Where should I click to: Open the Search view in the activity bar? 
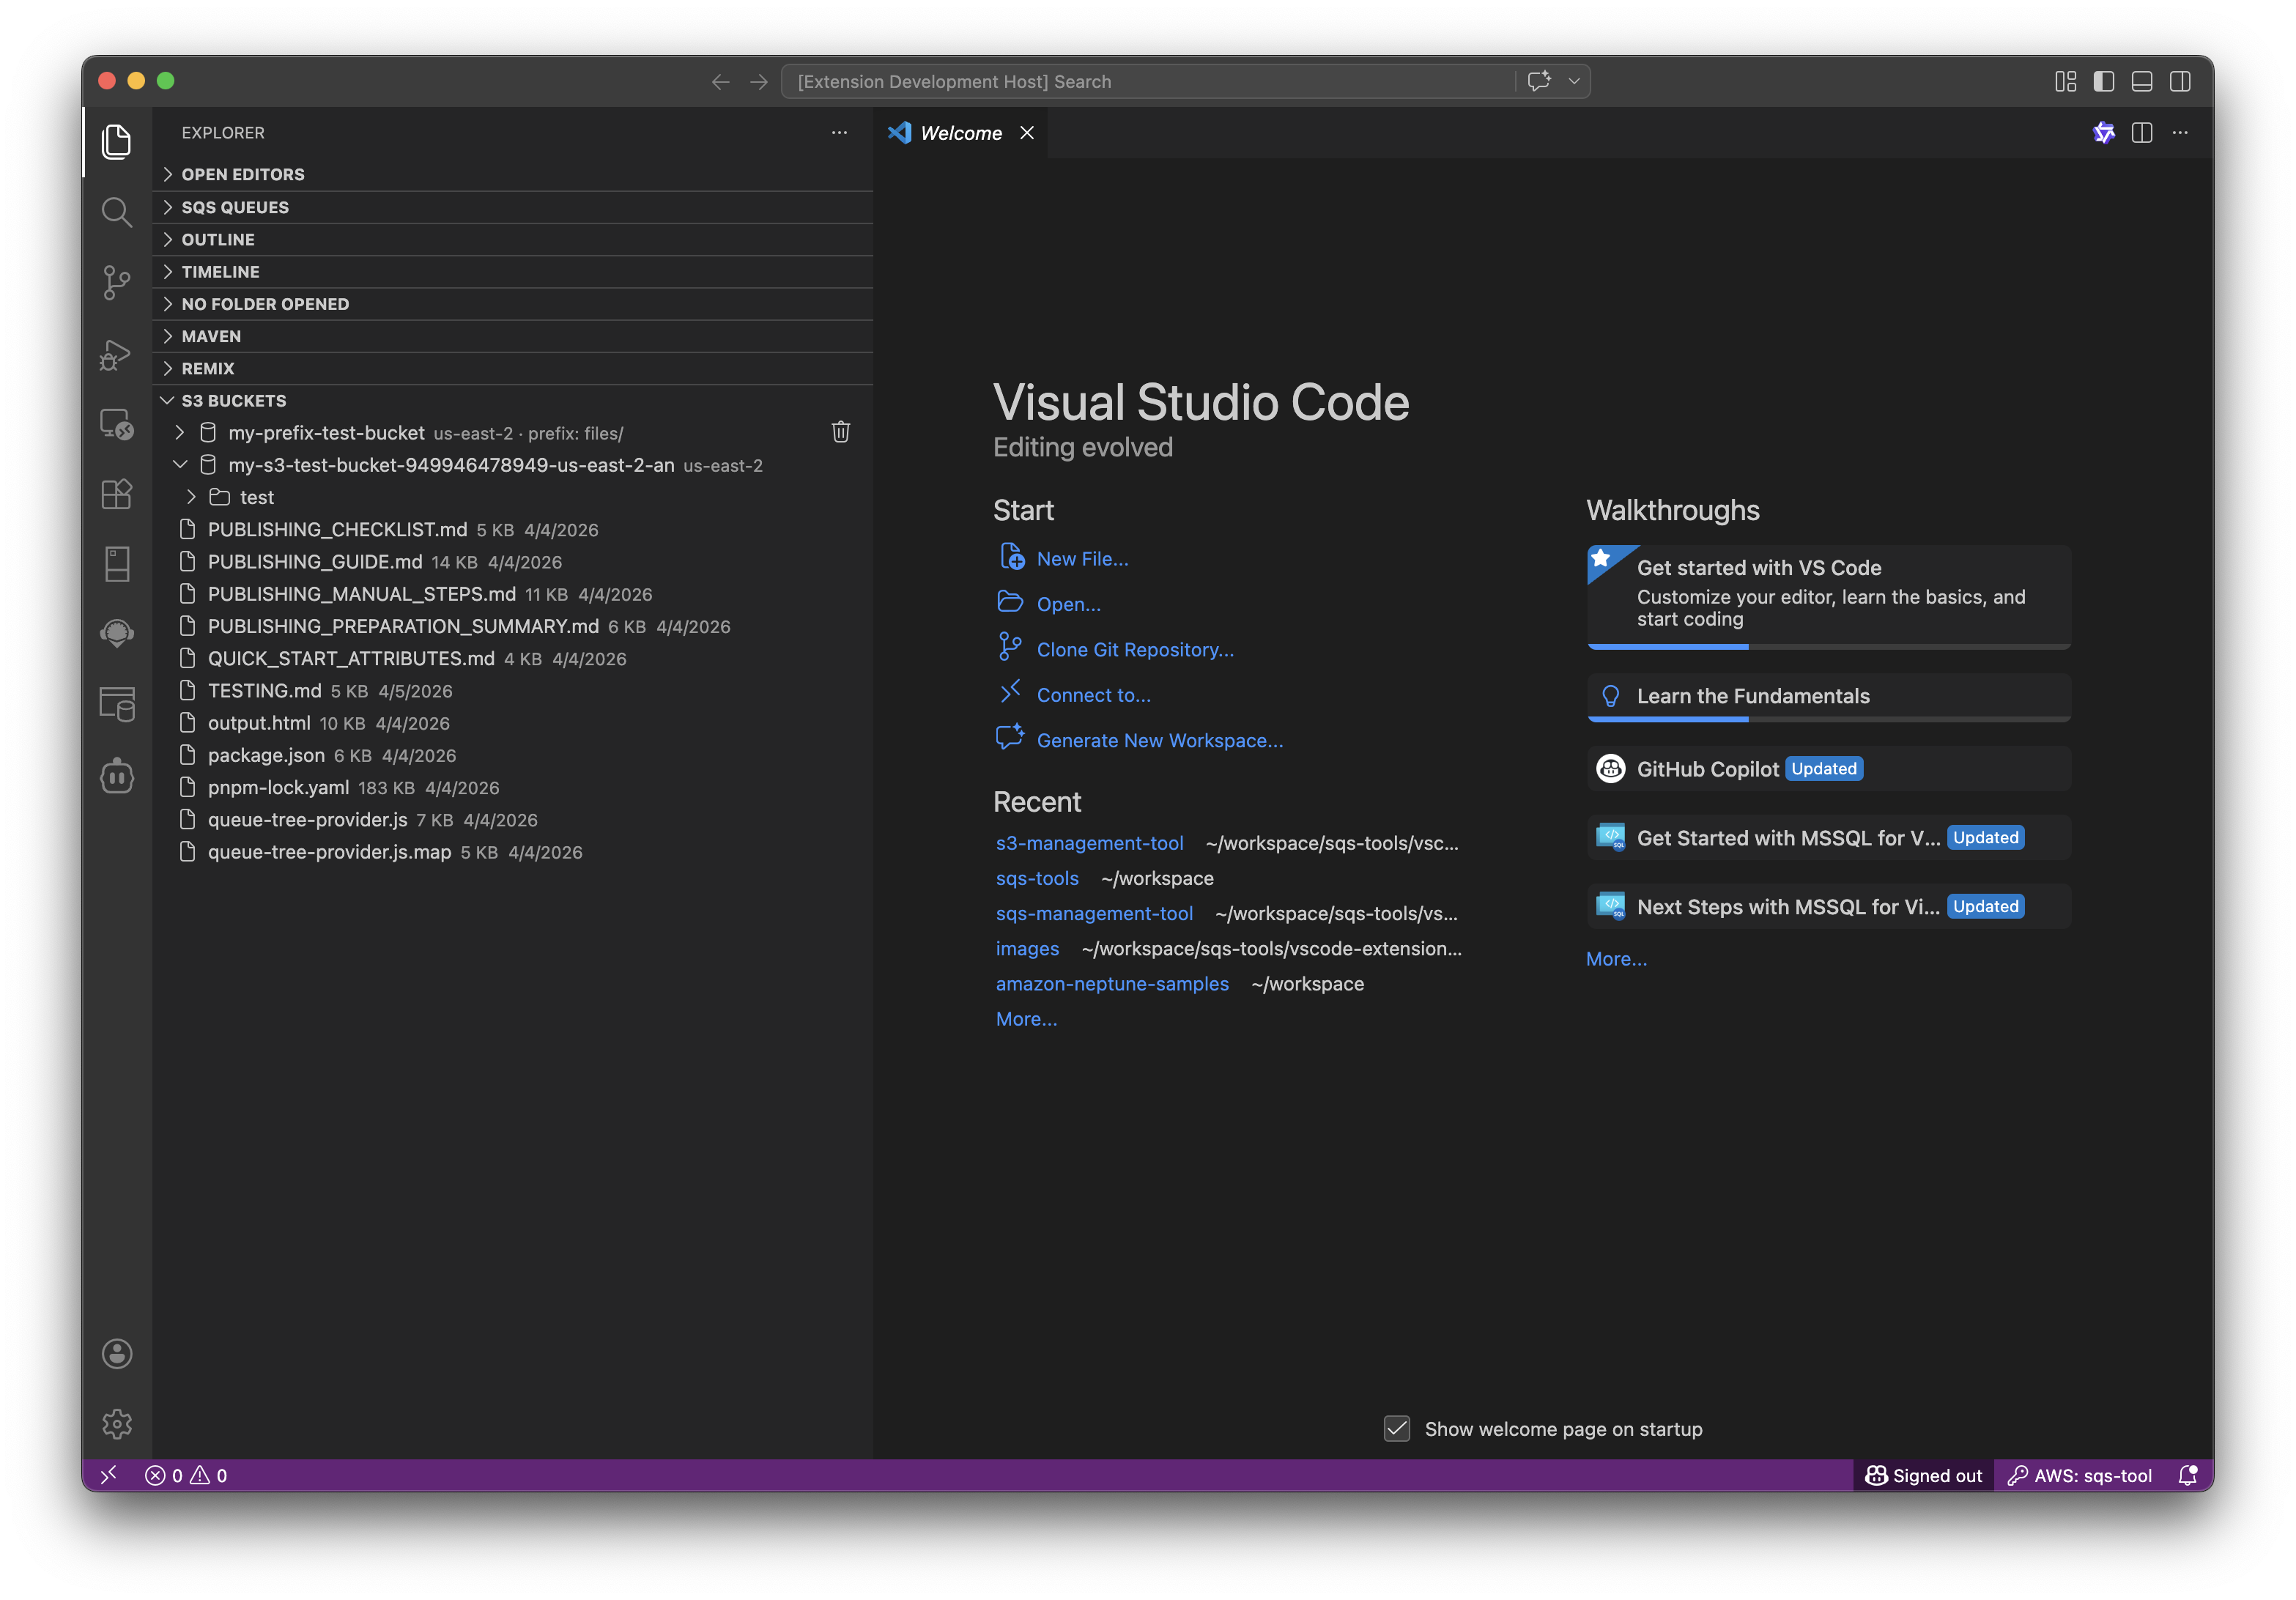(x=117, y=212)
